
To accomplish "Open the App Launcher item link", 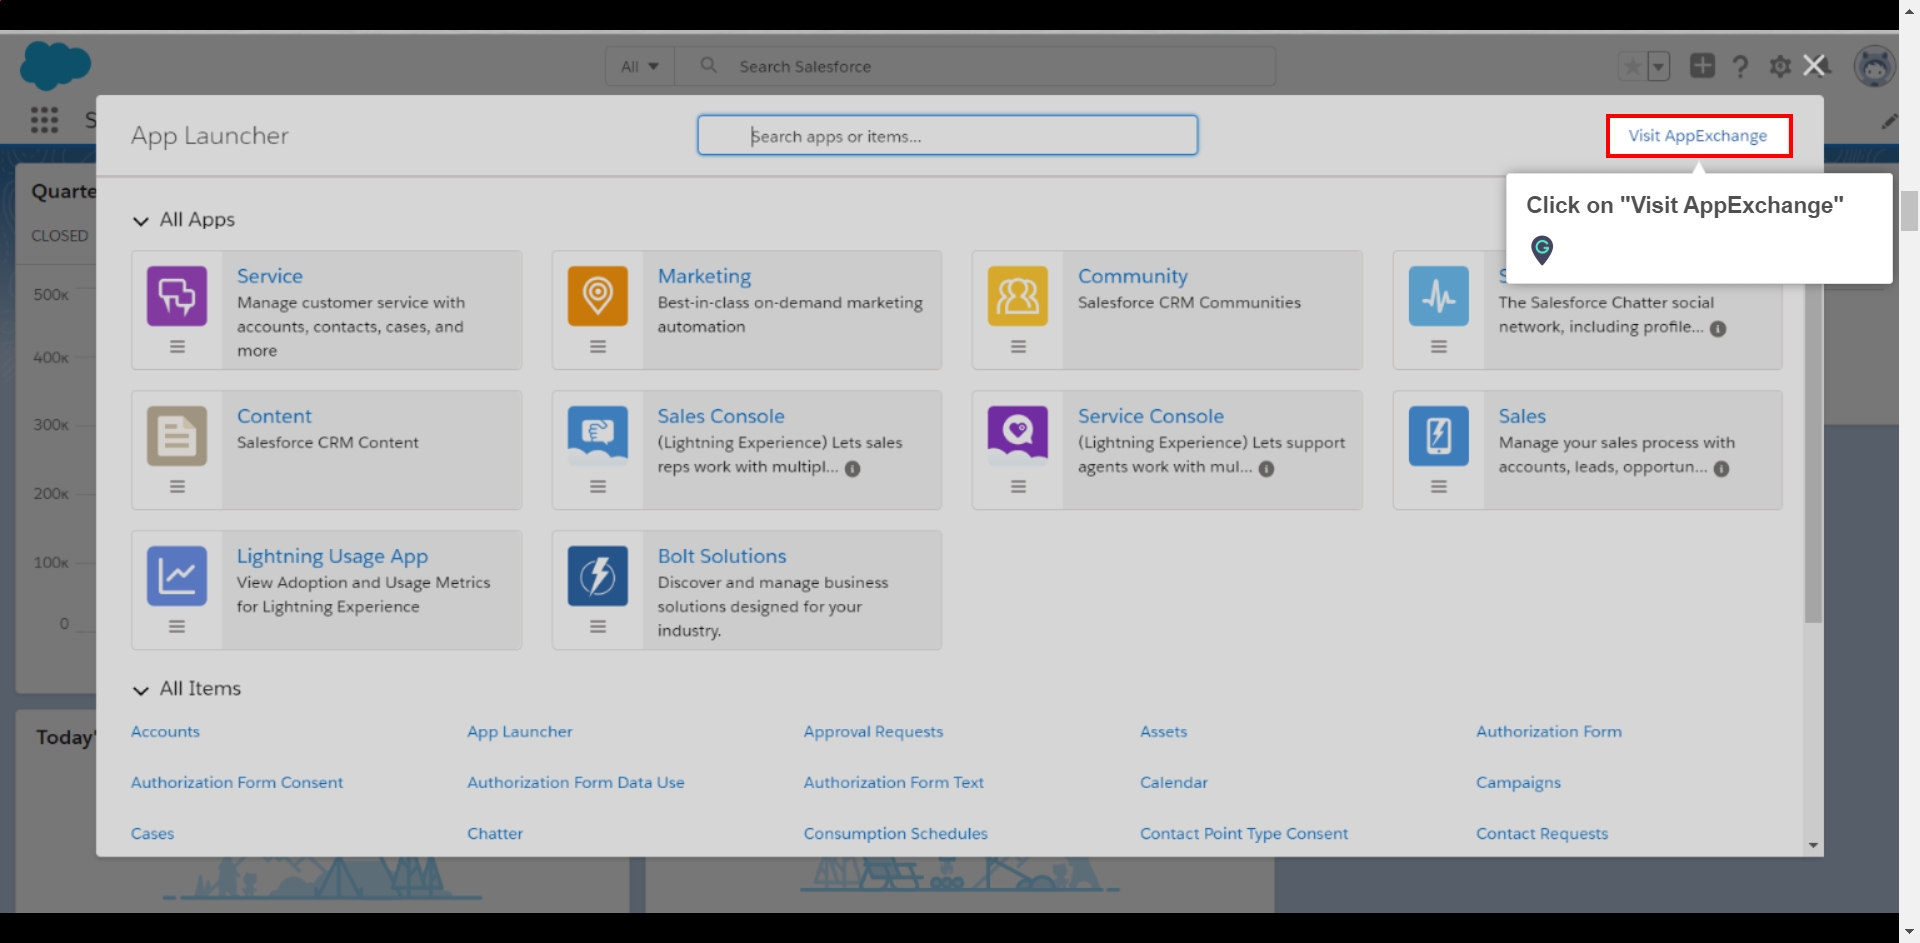I will pos(520,732).
